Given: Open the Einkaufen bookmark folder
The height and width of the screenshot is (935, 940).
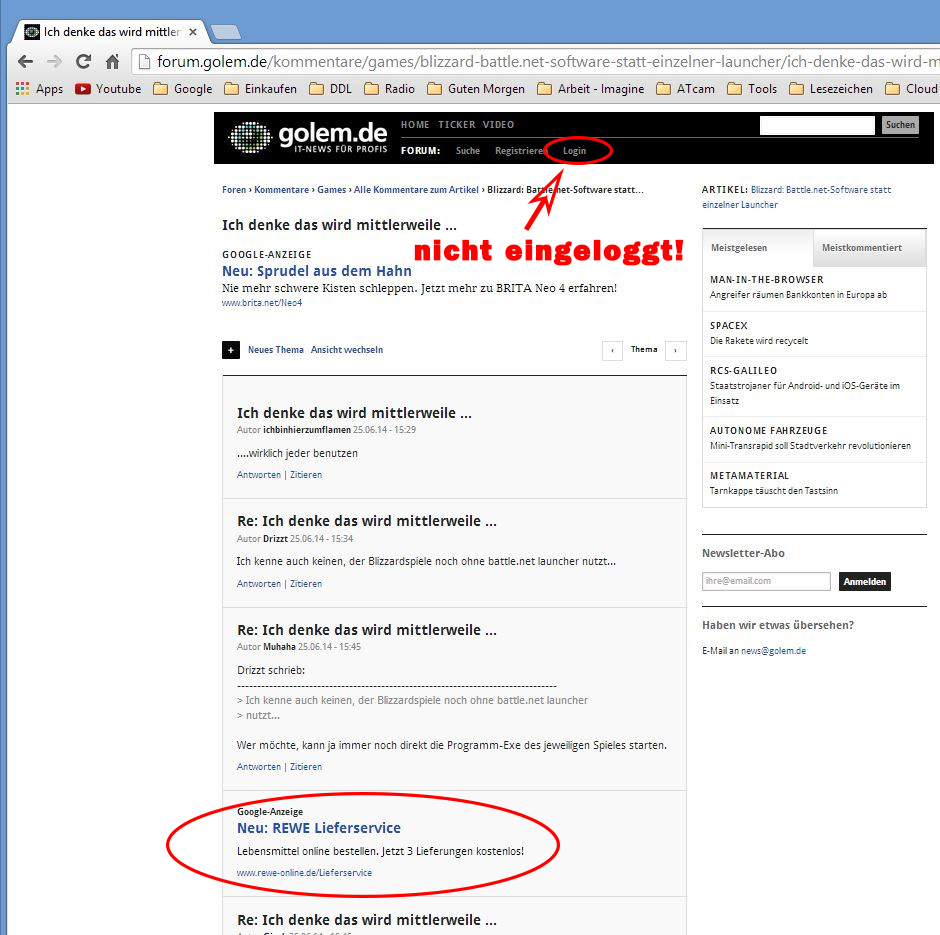Looking at the screenshot, I should [x=260, y=89].
